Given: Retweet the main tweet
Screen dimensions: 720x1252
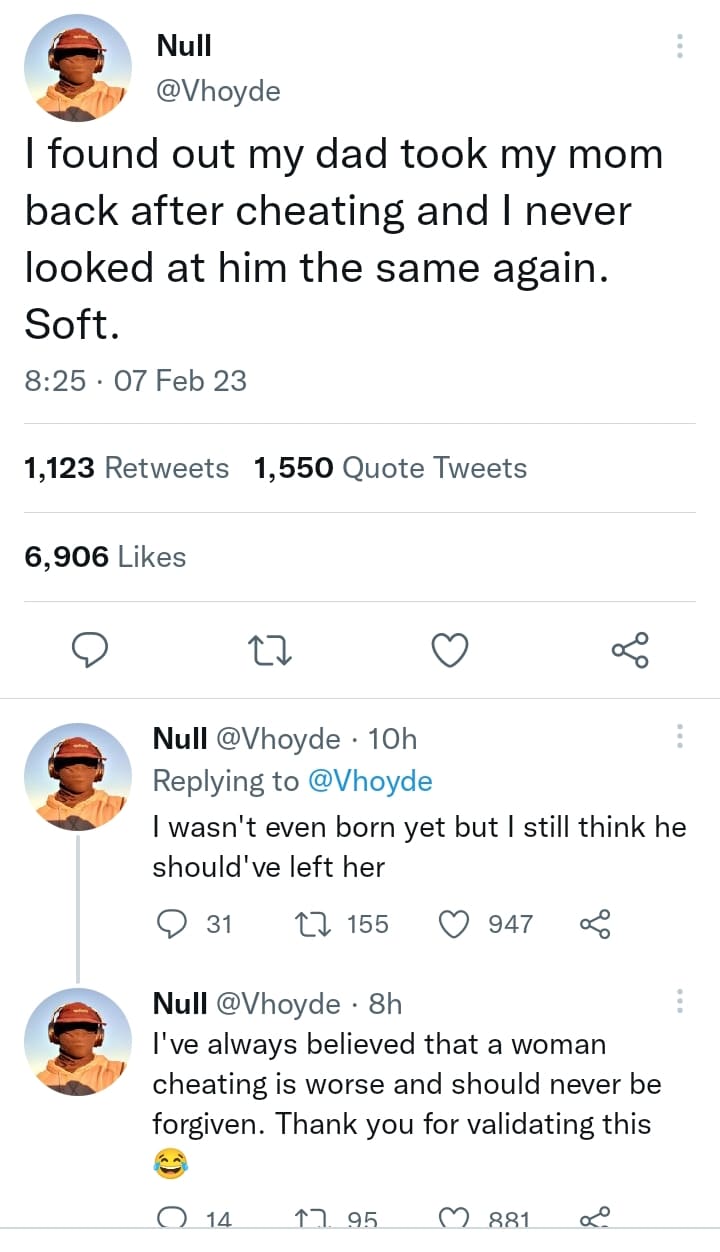Looking at the screenshot, I should [270, 651].
